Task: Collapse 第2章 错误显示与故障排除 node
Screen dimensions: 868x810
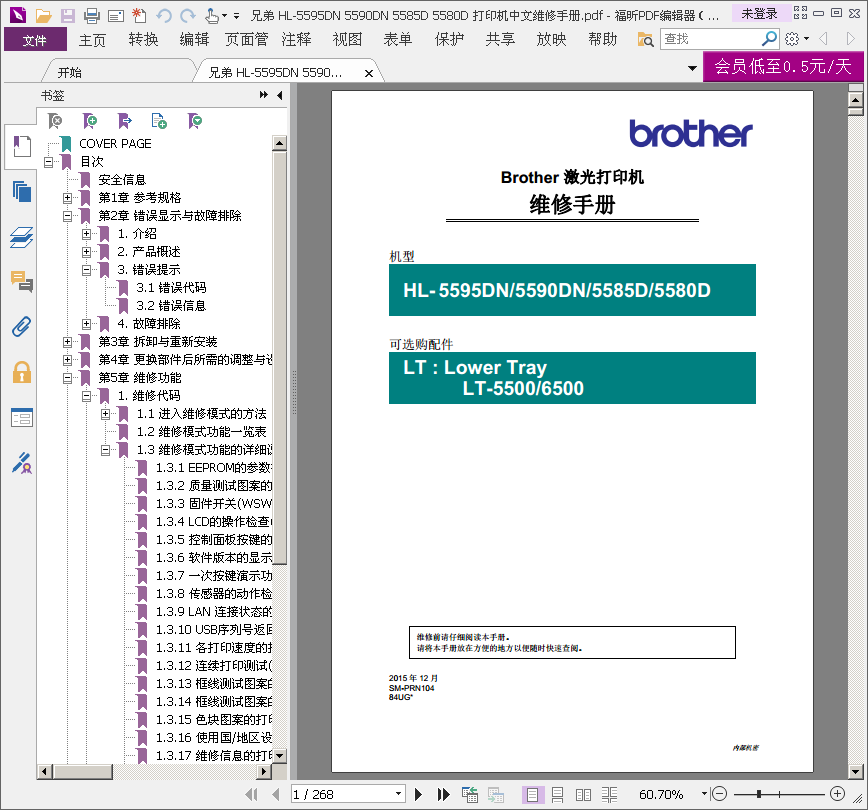Action: [x=68, y=216]
